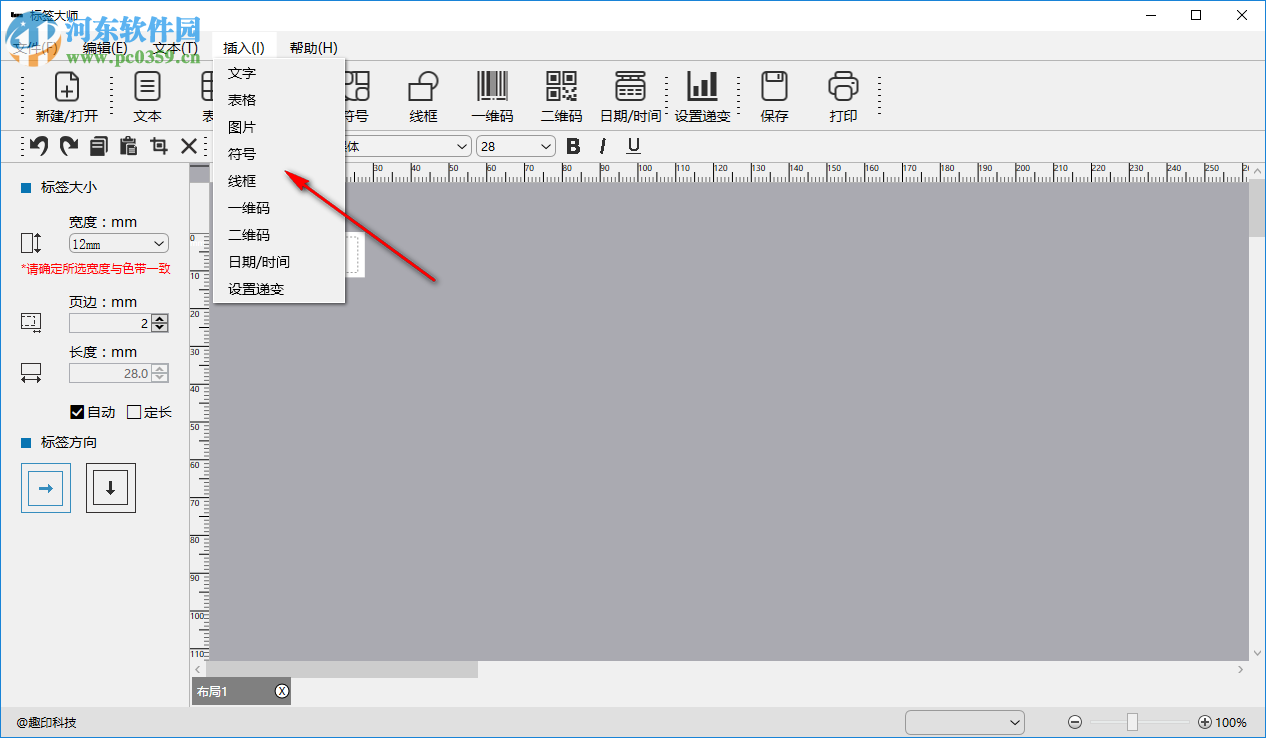
Task: Toggle Italic formatting
Action: [603, 146]
